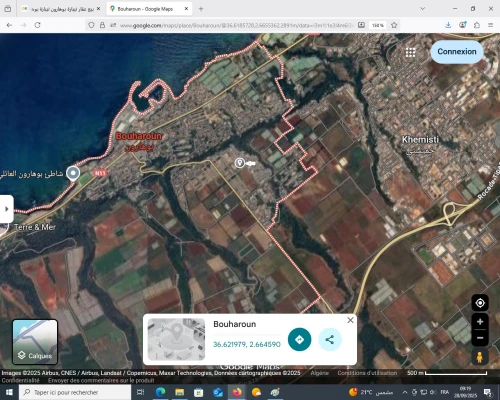This screenshot has height=400, width=500.
Task: Go back to previous page
Action: point(9,25)
